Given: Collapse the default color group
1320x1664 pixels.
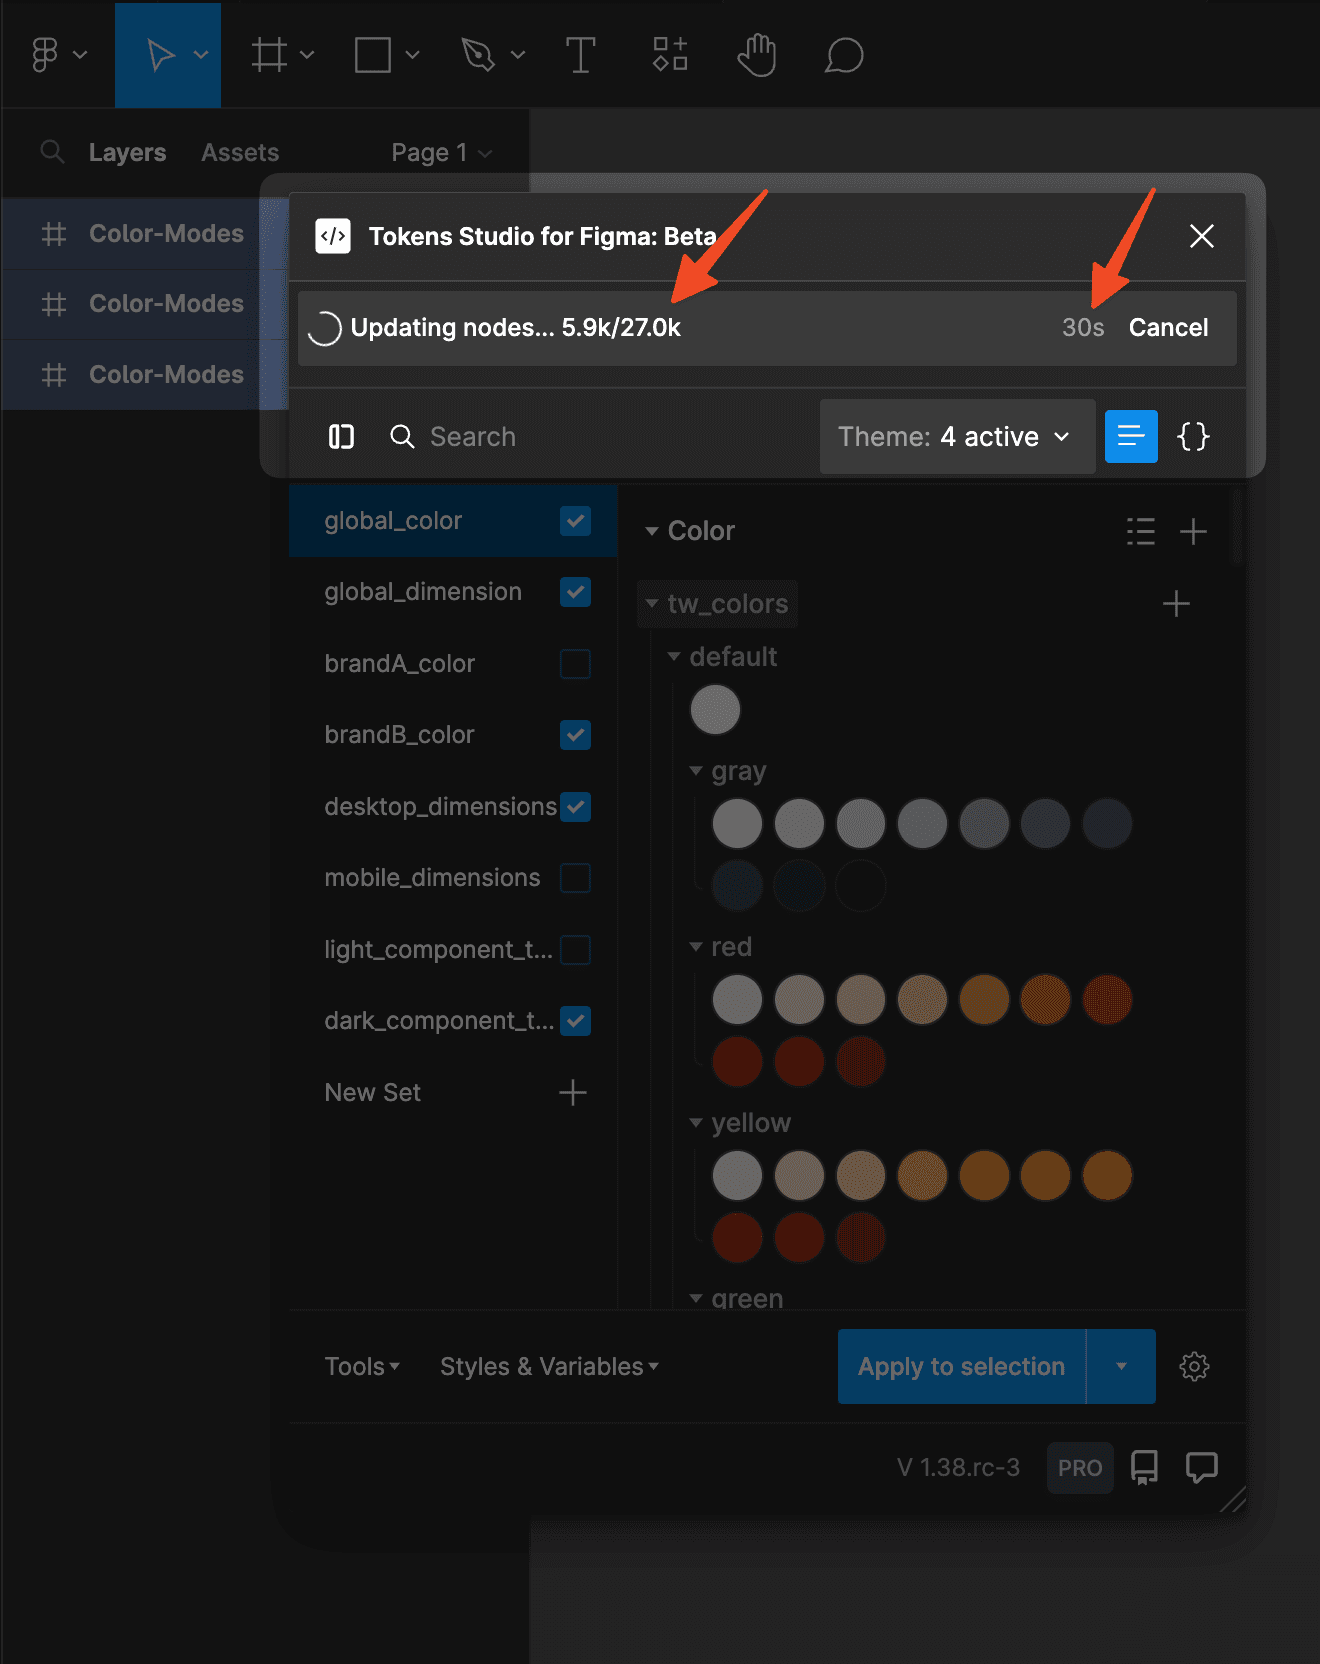Looking at the screenshot, I should [x=674, y=657].
